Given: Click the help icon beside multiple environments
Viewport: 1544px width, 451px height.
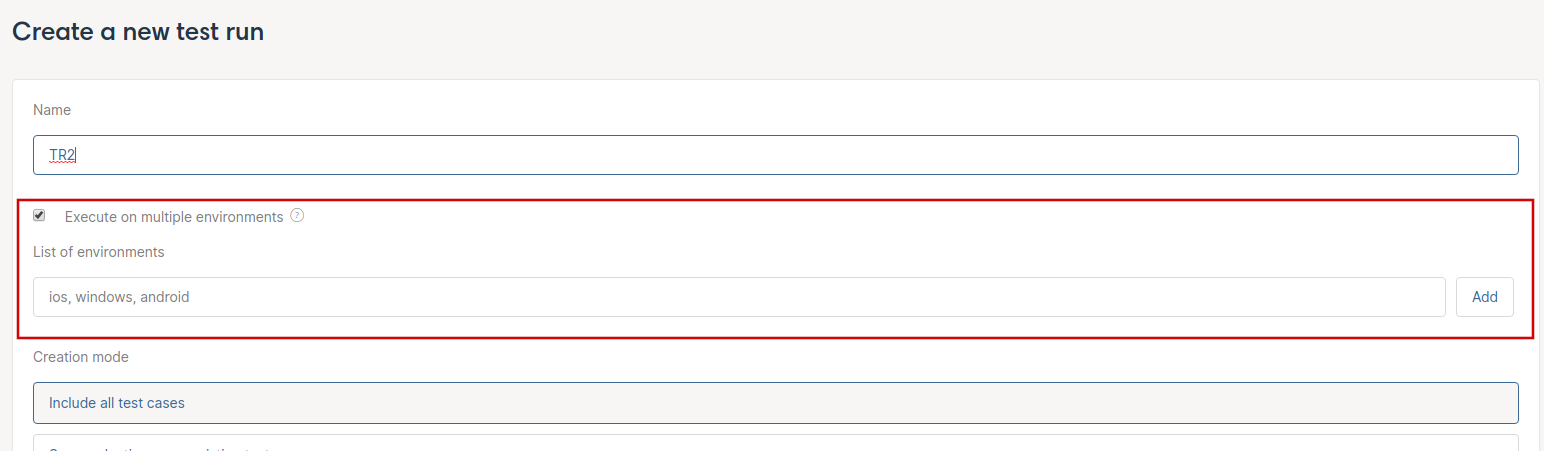Looking at the screenshot, I should pyautogui.click(x=297, y=216).
